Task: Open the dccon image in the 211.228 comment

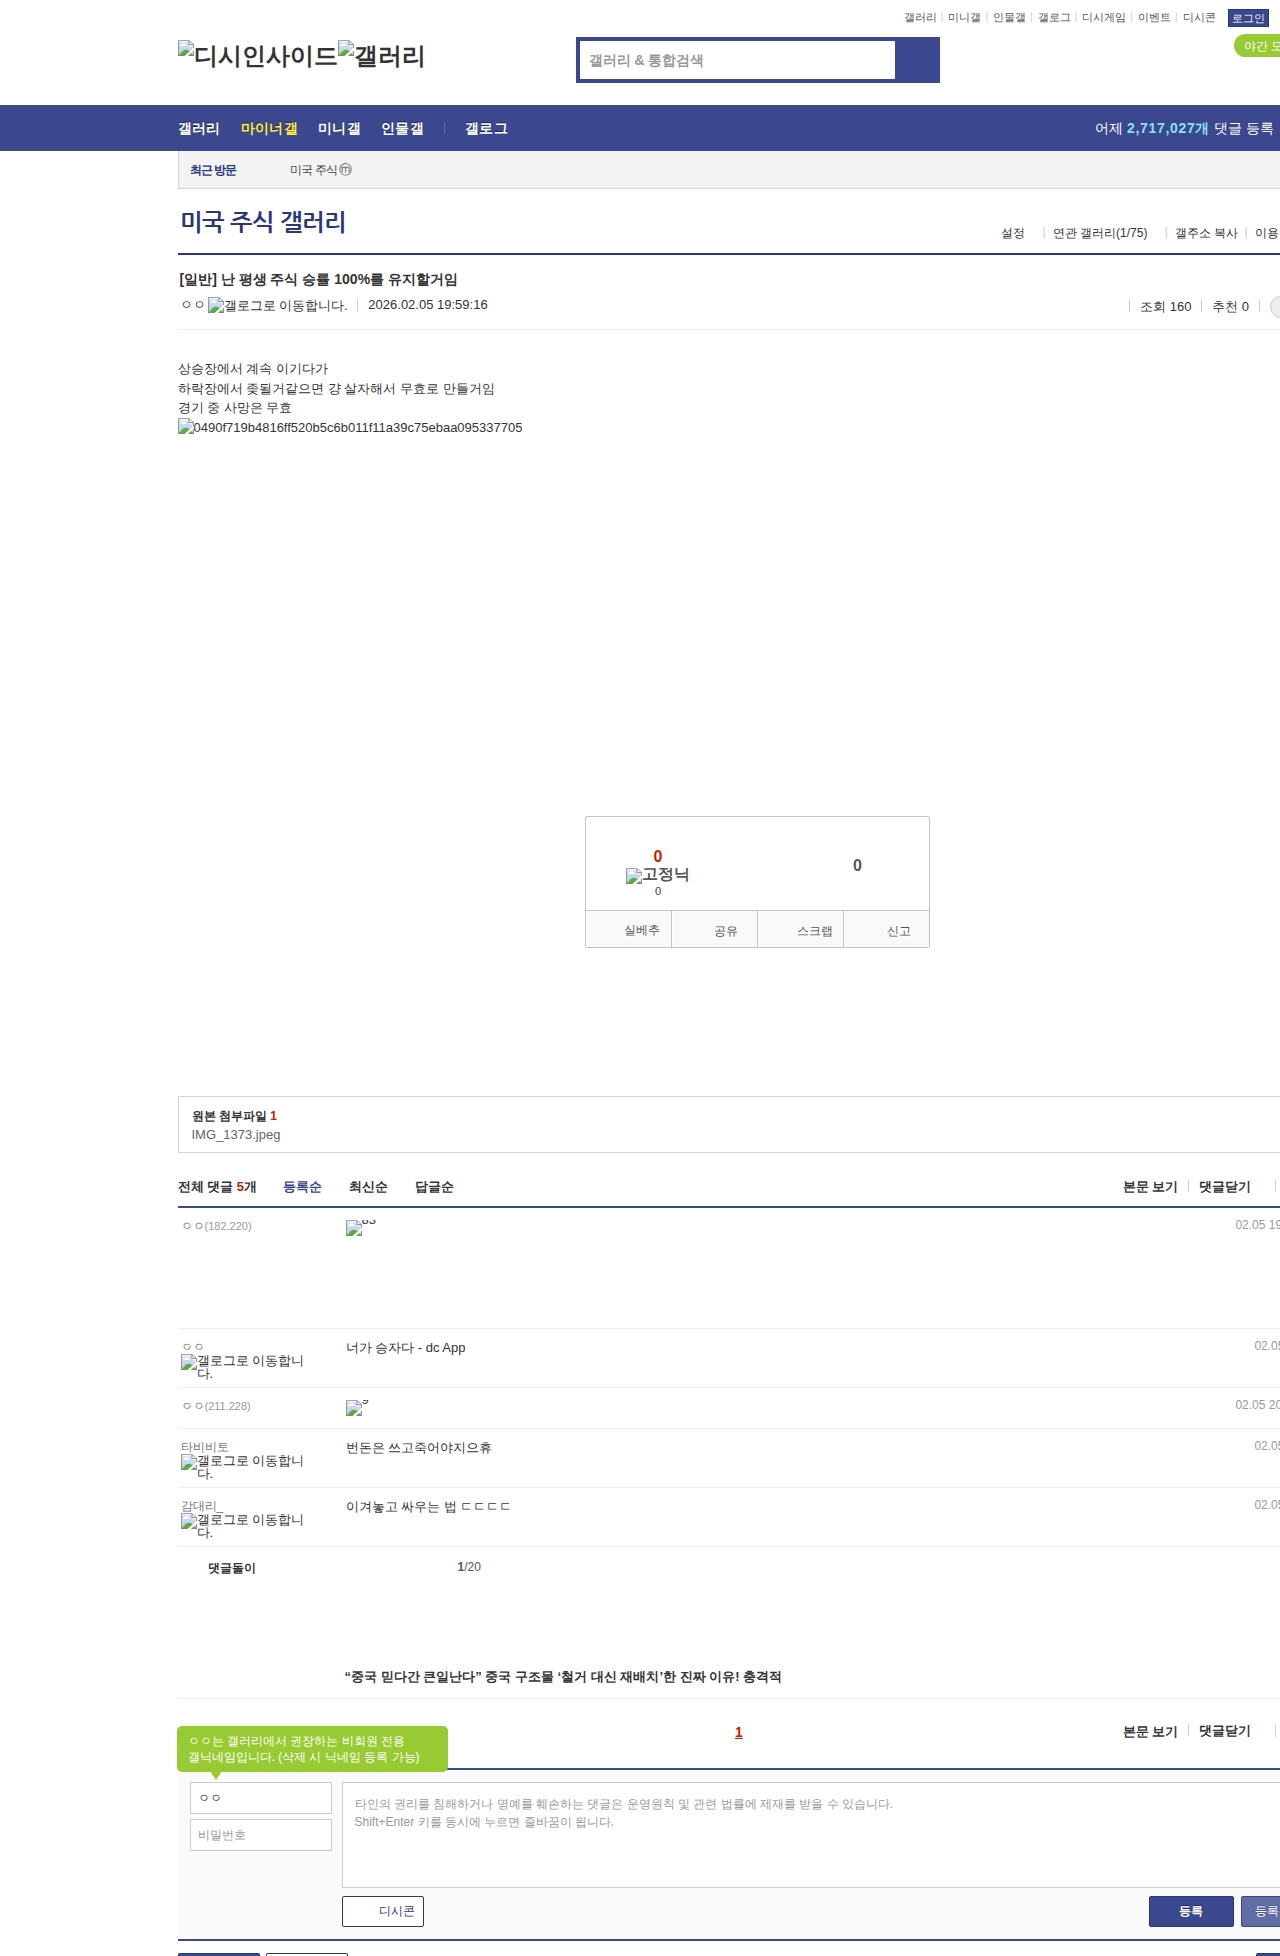Action: pos(354,1408)
